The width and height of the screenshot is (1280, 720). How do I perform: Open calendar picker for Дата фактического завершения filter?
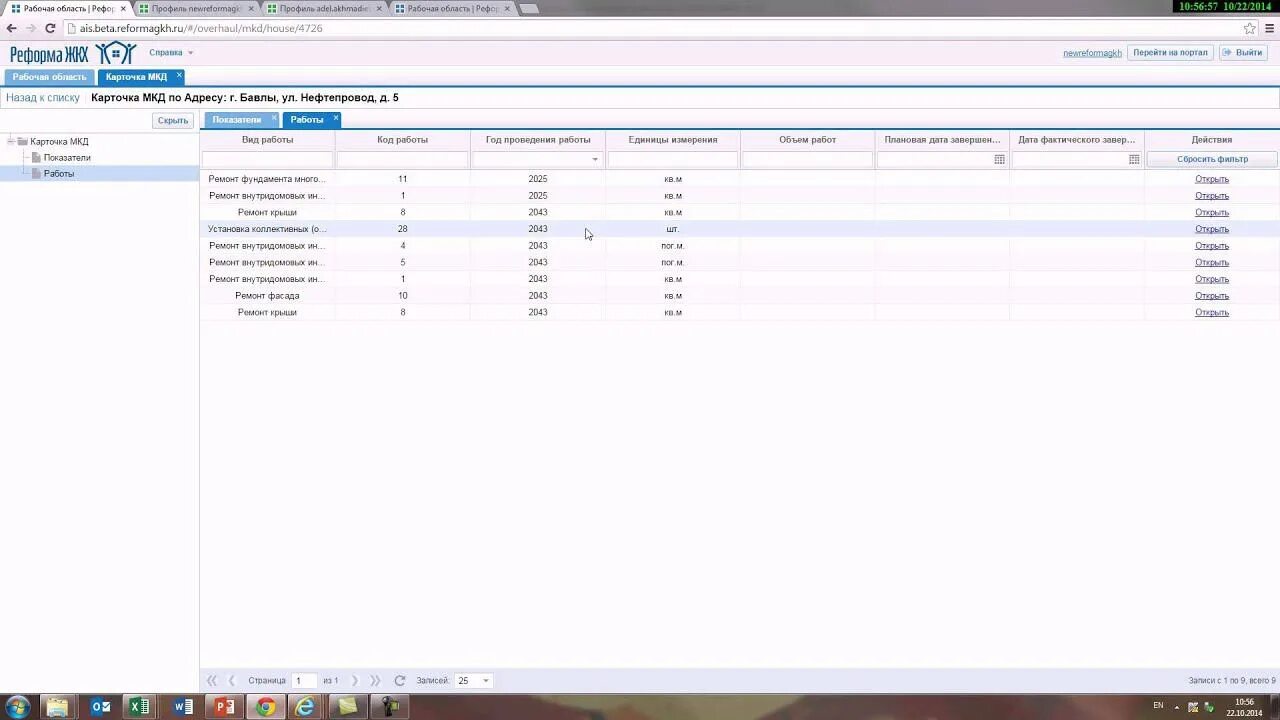tap(1134, 159)
